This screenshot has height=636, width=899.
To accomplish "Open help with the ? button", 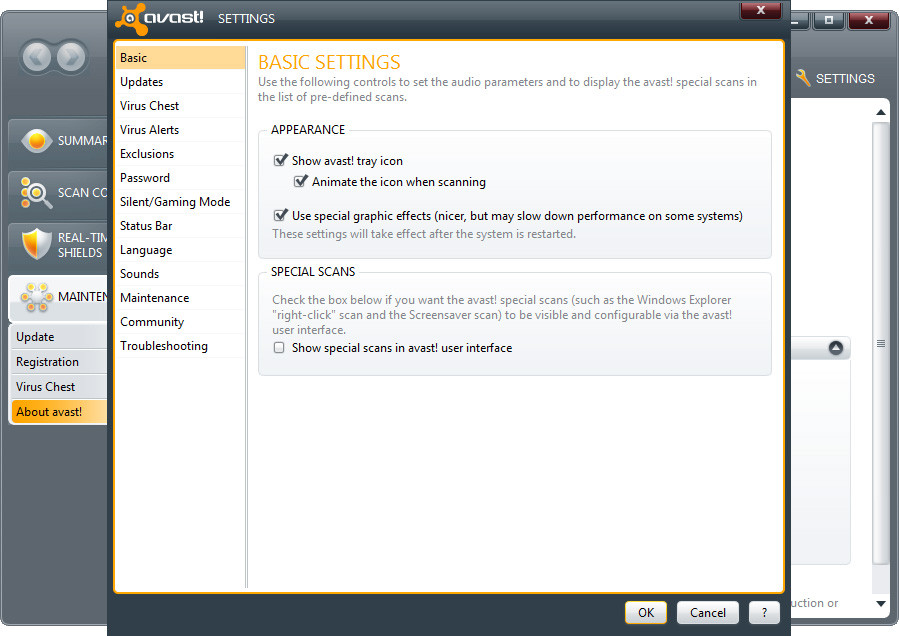I will pyautogui.click(x=764, y=612).
